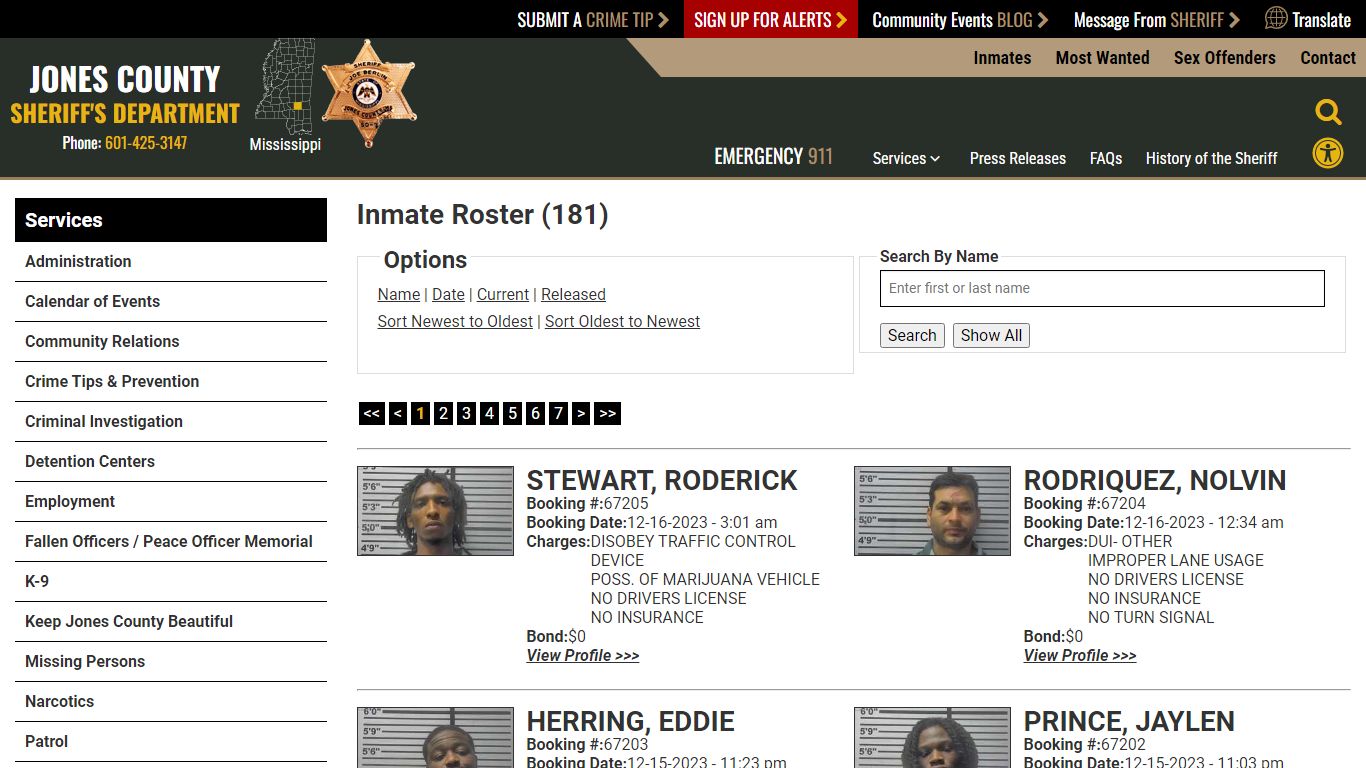Open Submit a Crime Tip link
Screen dimensions: 1366x768
(x=592, y=19)
